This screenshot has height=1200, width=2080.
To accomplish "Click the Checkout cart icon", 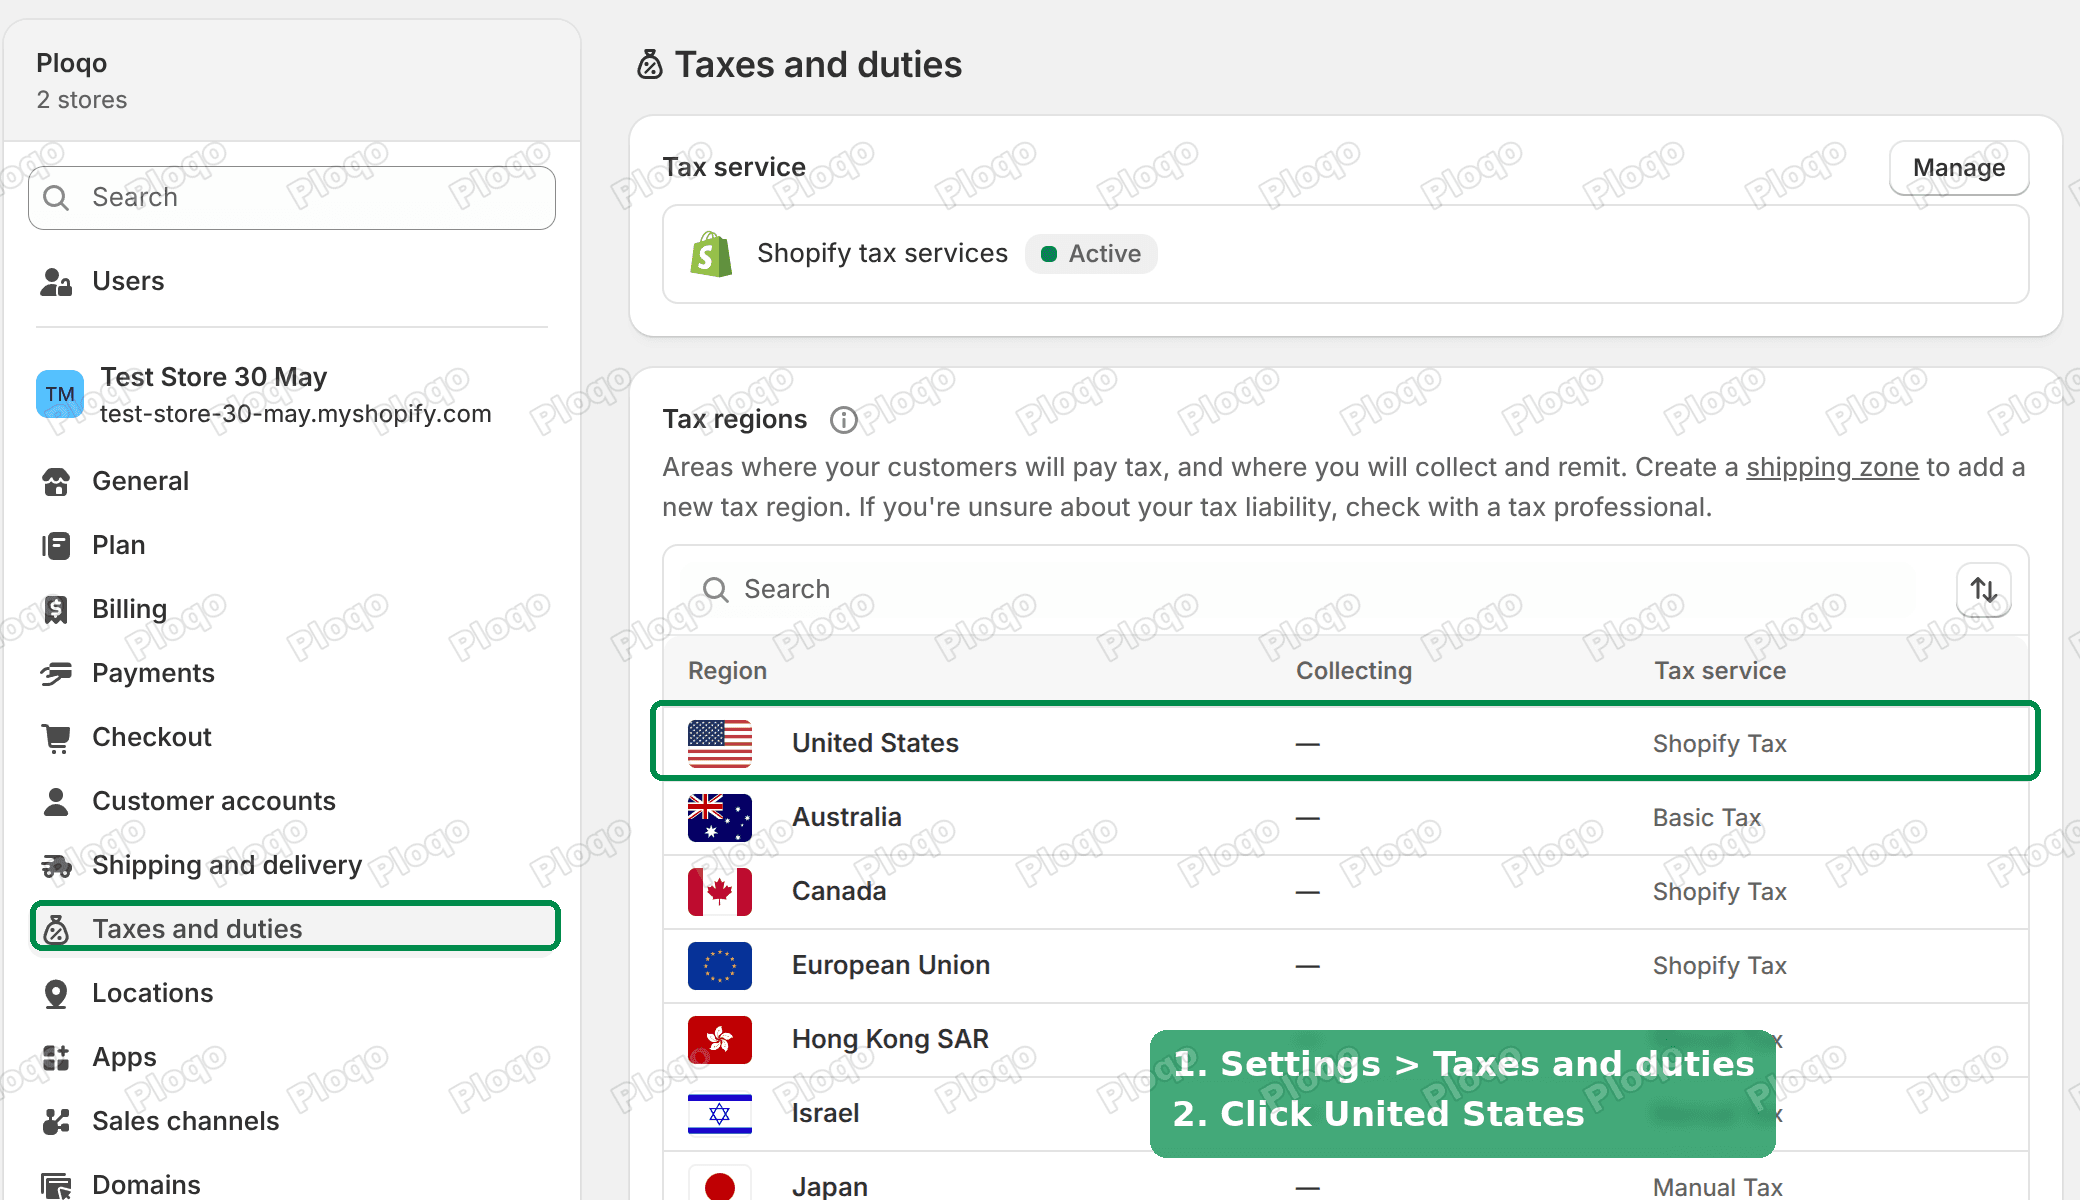I will (x=56, y=738).
